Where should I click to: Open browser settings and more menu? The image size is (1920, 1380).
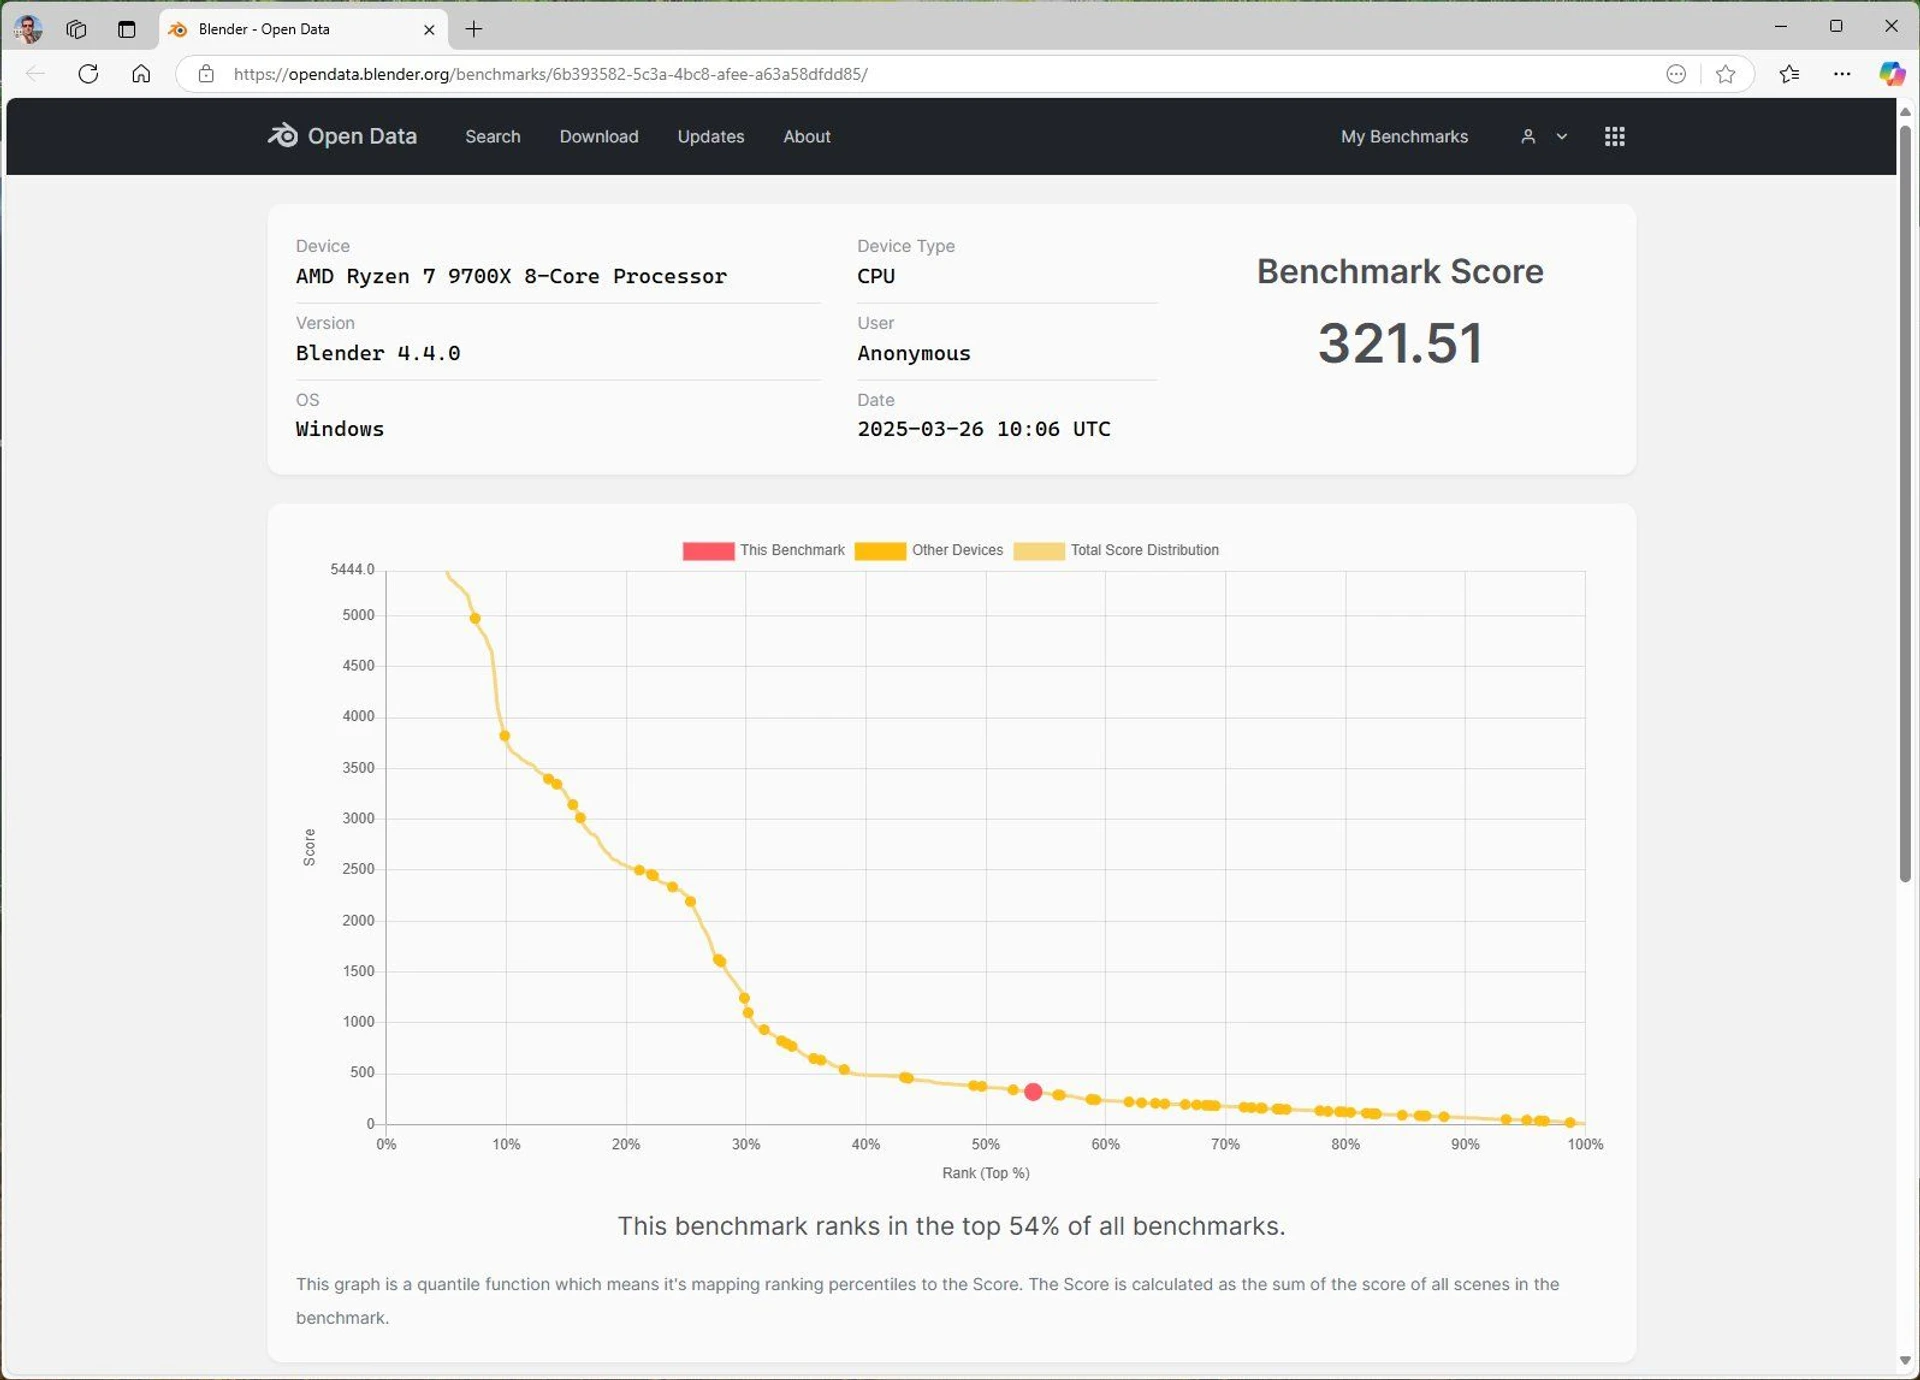(1841, 74)
